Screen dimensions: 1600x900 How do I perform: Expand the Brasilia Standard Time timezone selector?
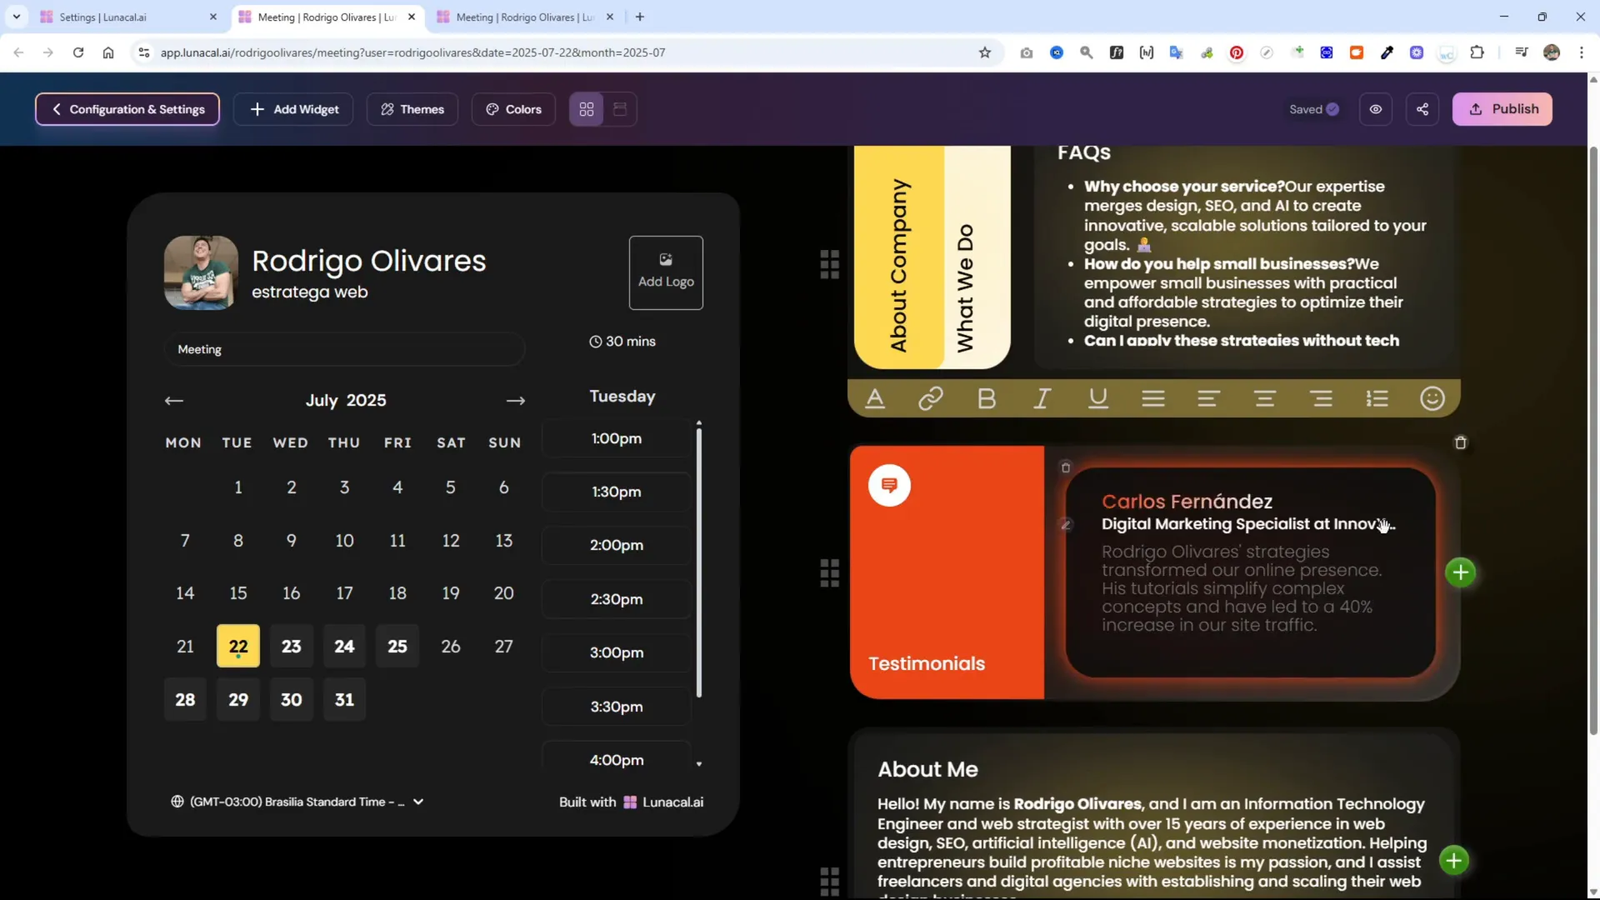417,801
